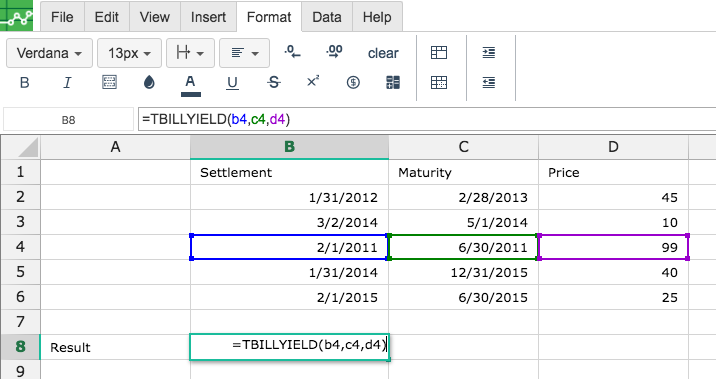Apply currency dollar format
The image size is (716, 379).
(x=353, y=83)
